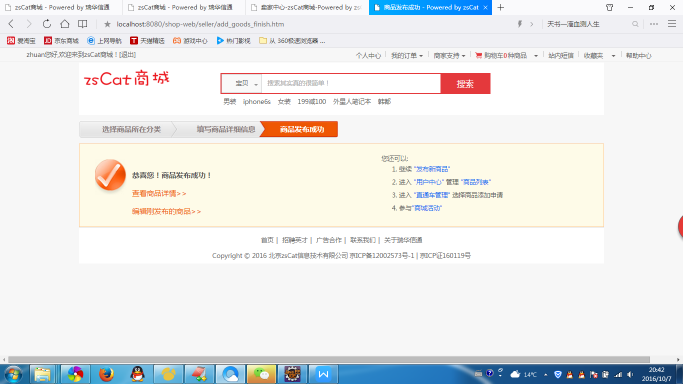Click the browser forward arrow

coord(29,24)
